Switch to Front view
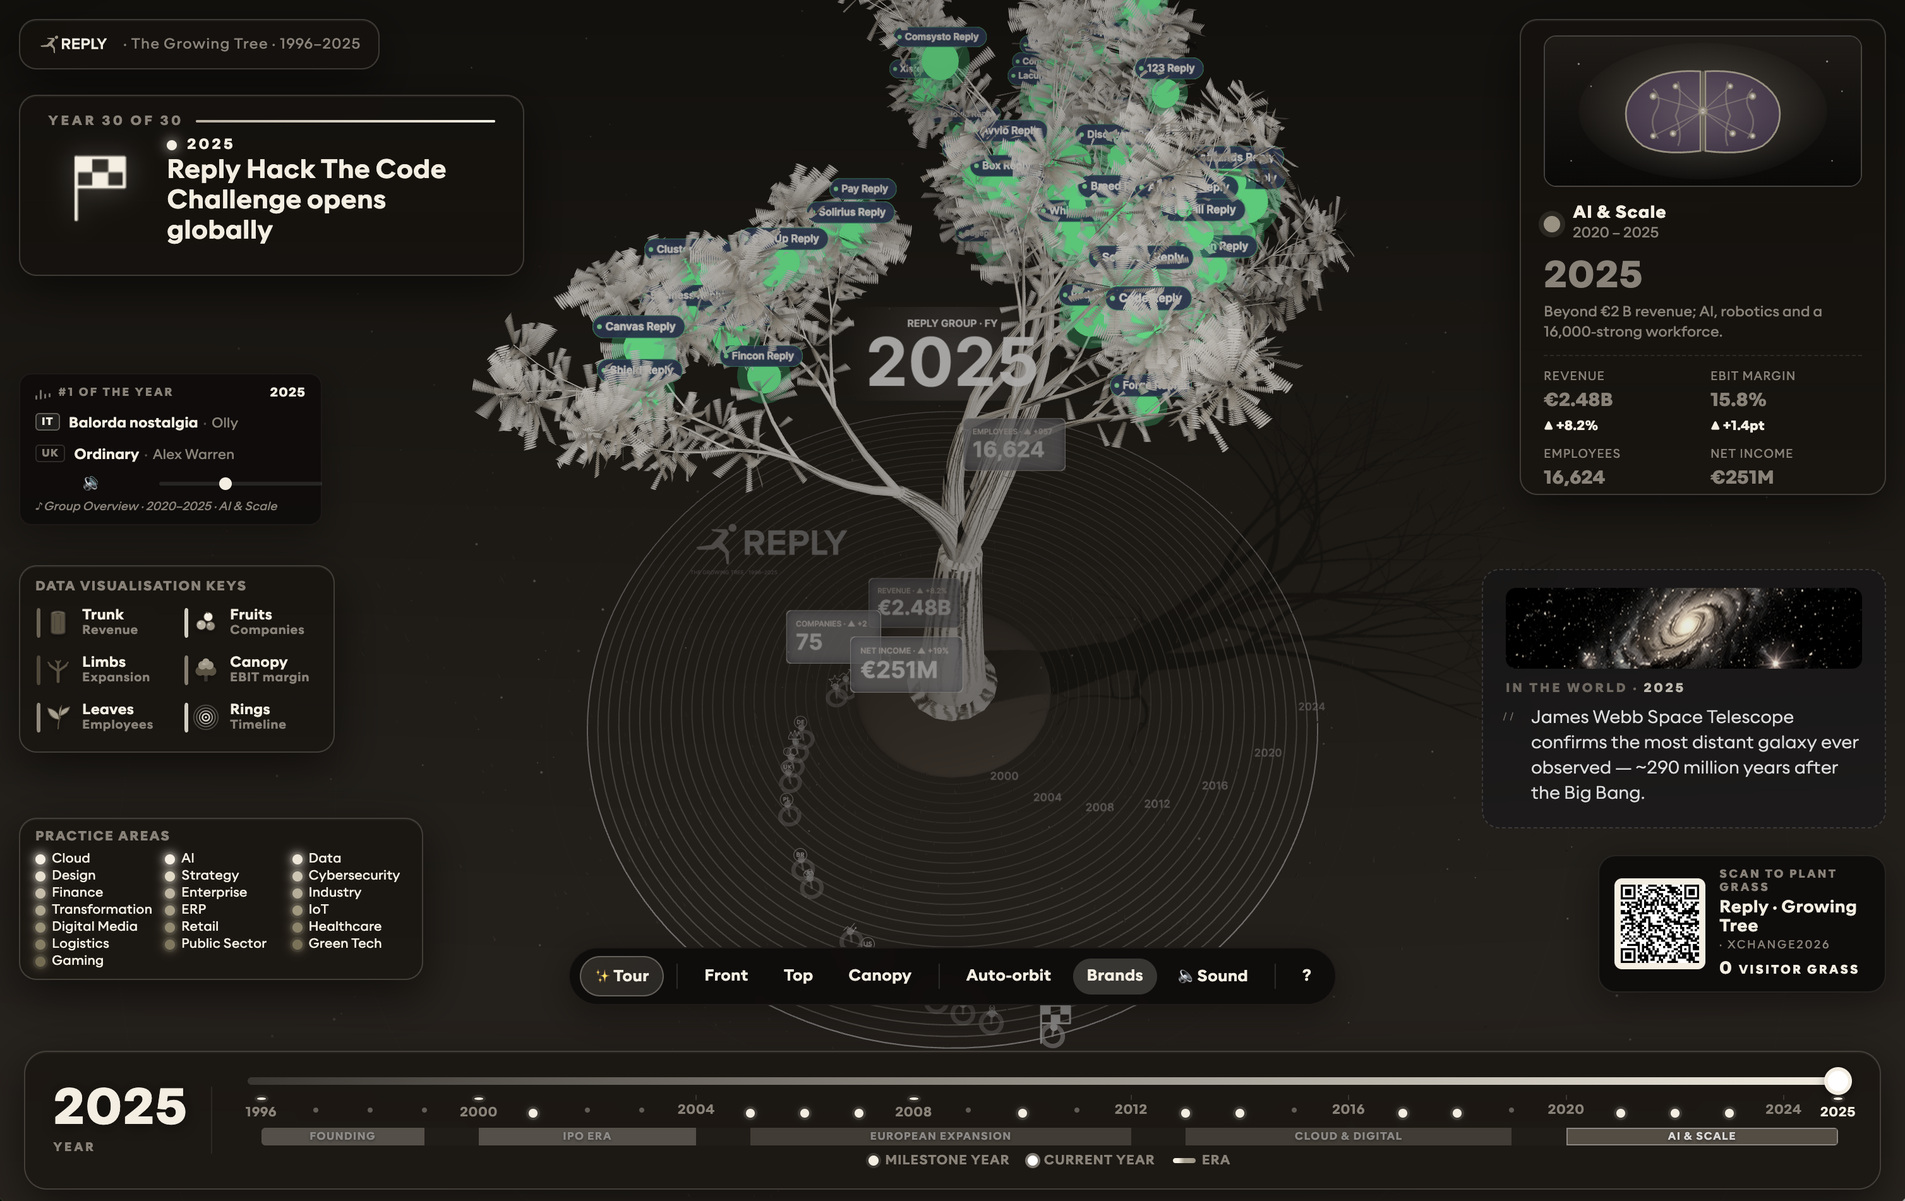Image resolution: width=1905 pixels, height=1201 pixels. 726,975
